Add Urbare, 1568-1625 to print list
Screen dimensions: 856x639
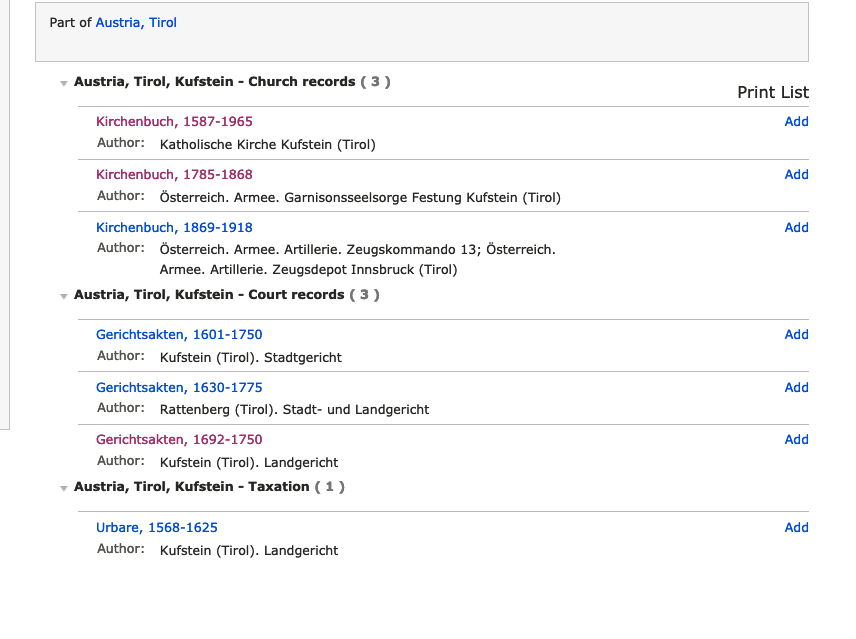tap(796, 527)
